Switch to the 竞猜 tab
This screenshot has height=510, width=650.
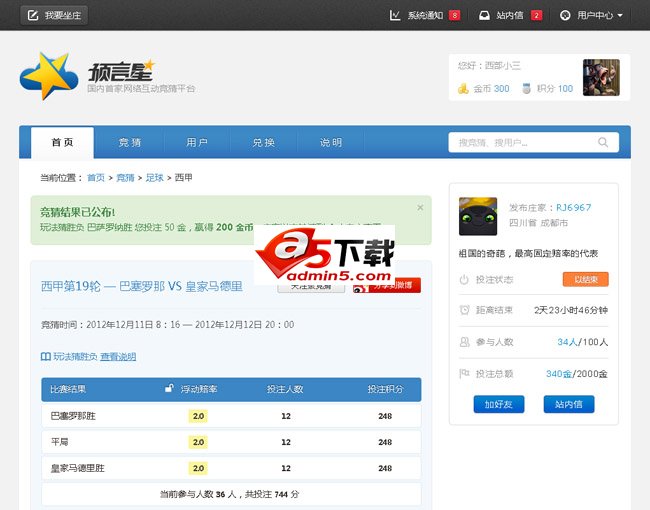pos(130,143)
